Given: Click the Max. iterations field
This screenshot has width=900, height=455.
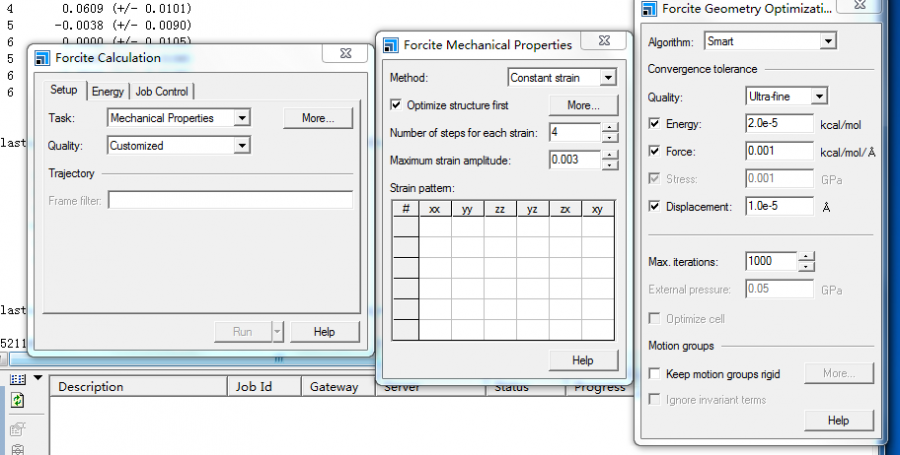Looking at the screenshot, I should point(771,261).
